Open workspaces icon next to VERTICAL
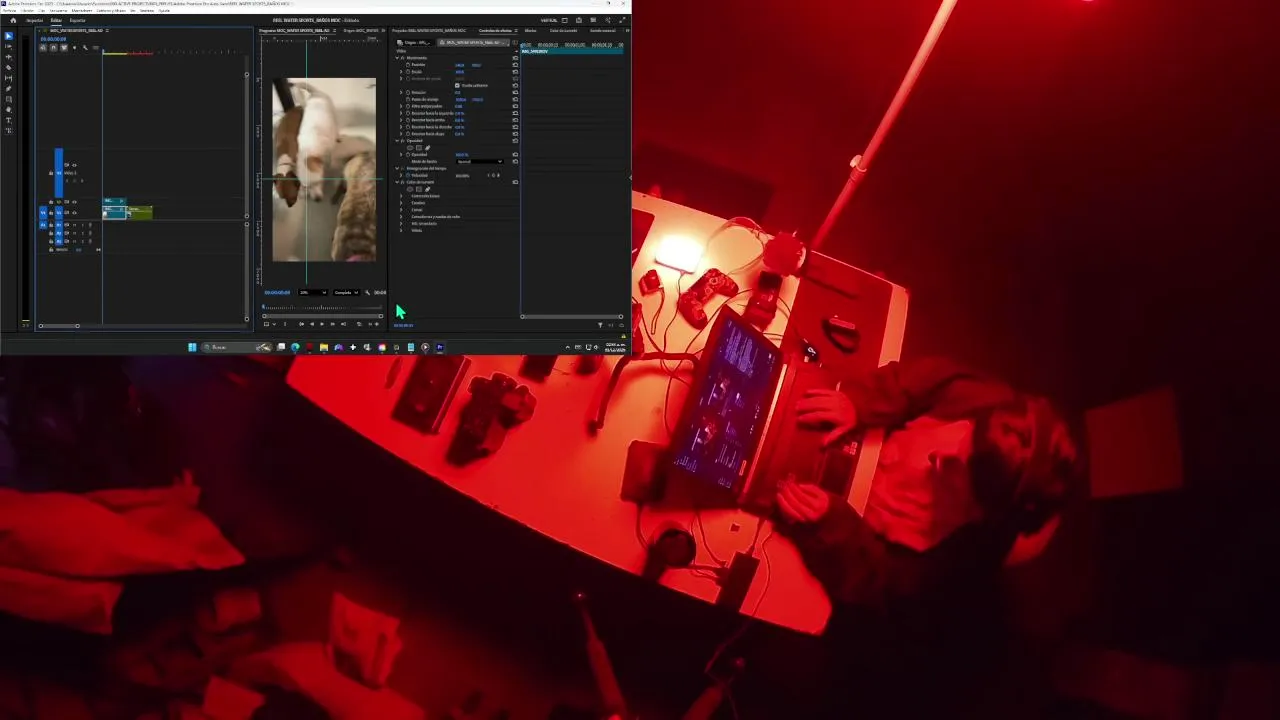The width and height of the screenshot is (1280, 720). pos(564,19)
